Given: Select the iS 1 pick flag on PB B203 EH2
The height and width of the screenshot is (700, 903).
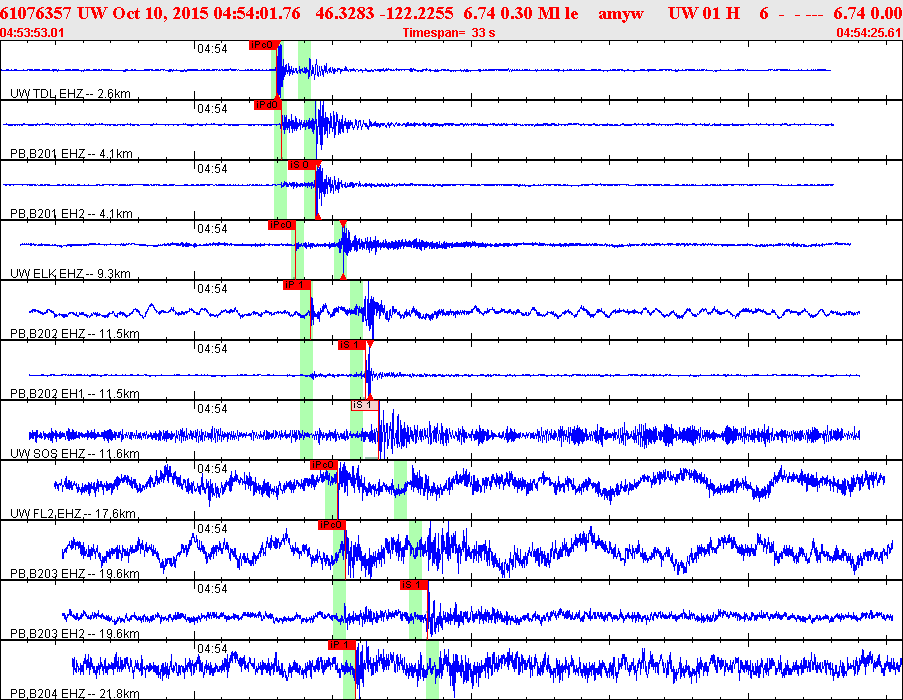Looking at the screenshot, I should (x=414, y=585).
